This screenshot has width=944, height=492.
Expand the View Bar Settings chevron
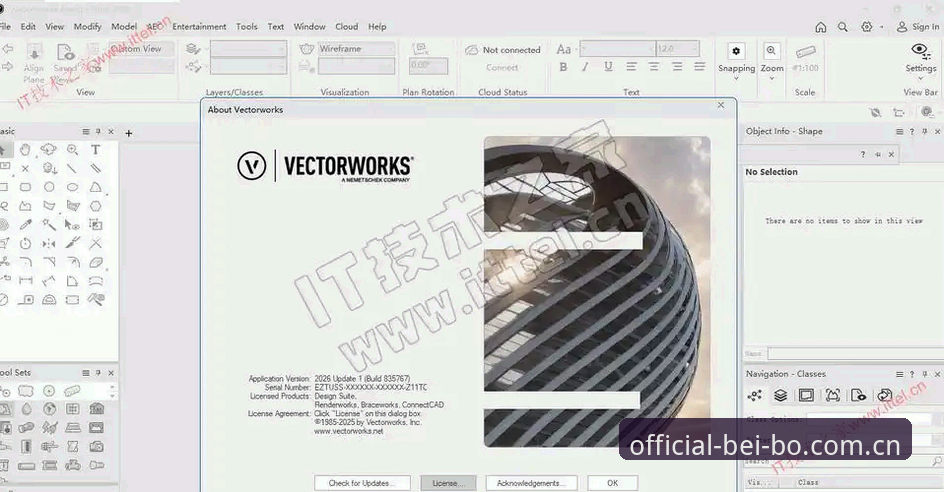[x=921, y=78]
